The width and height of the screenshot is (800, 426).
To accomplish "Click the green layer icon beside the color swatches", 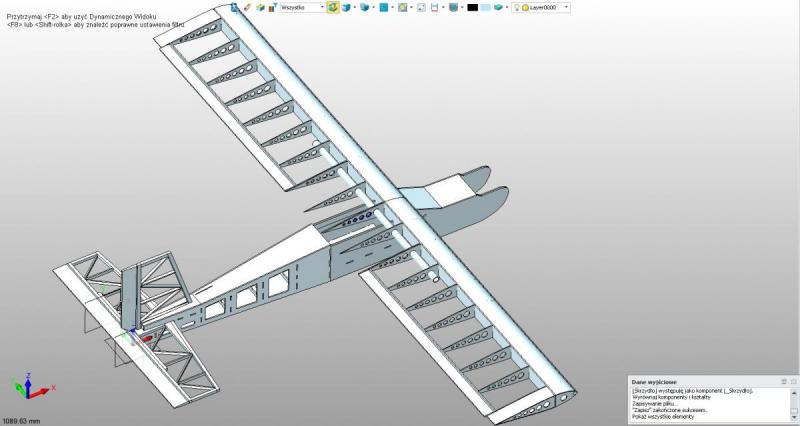I will point(500,7).
